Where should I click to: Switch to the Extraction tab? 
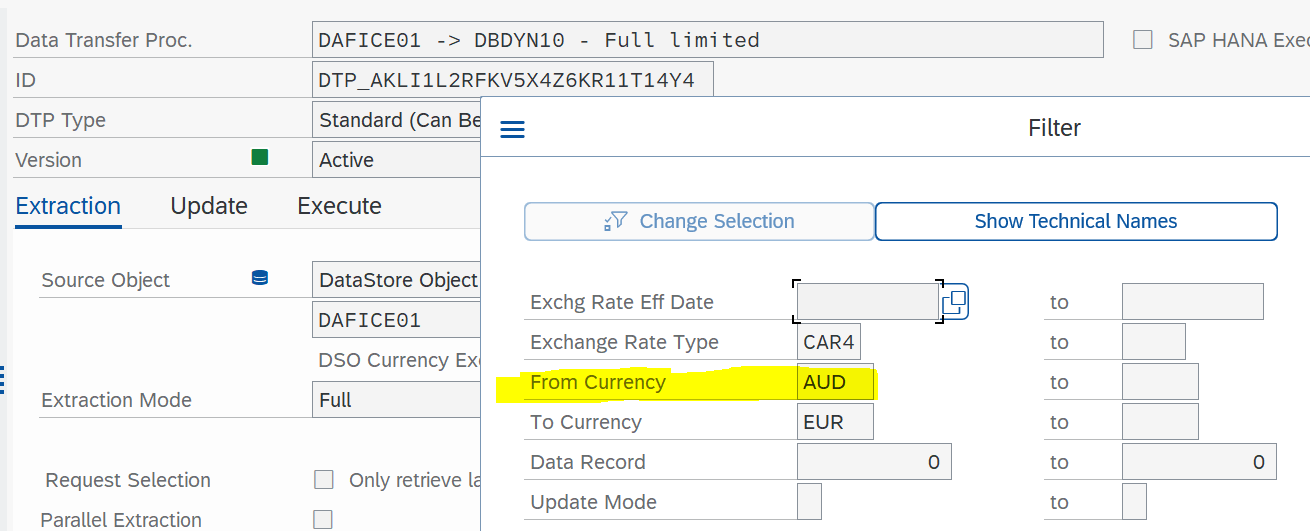click(68, 206)
